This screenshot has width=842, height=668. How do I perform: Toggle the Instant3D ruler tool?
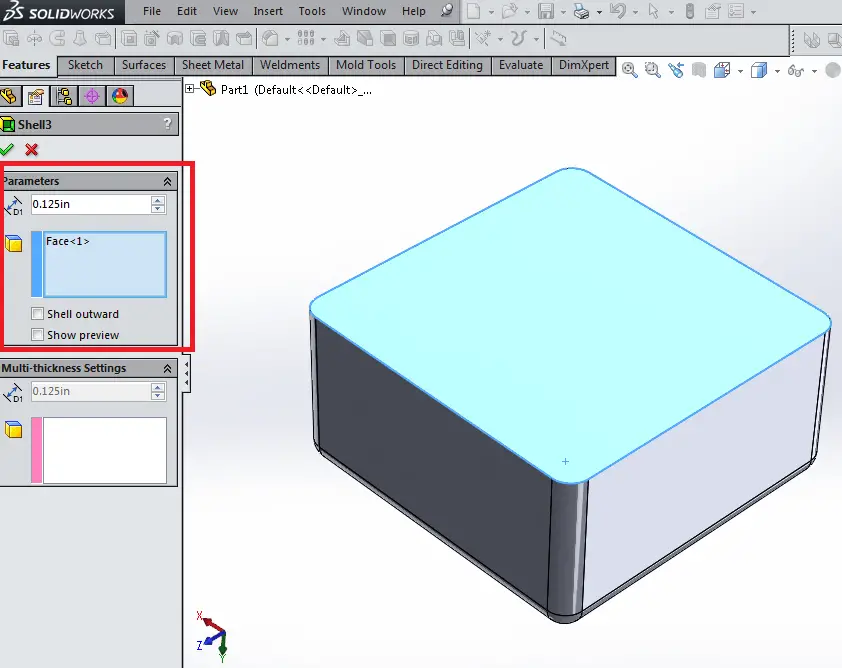(x=558, y=39)
